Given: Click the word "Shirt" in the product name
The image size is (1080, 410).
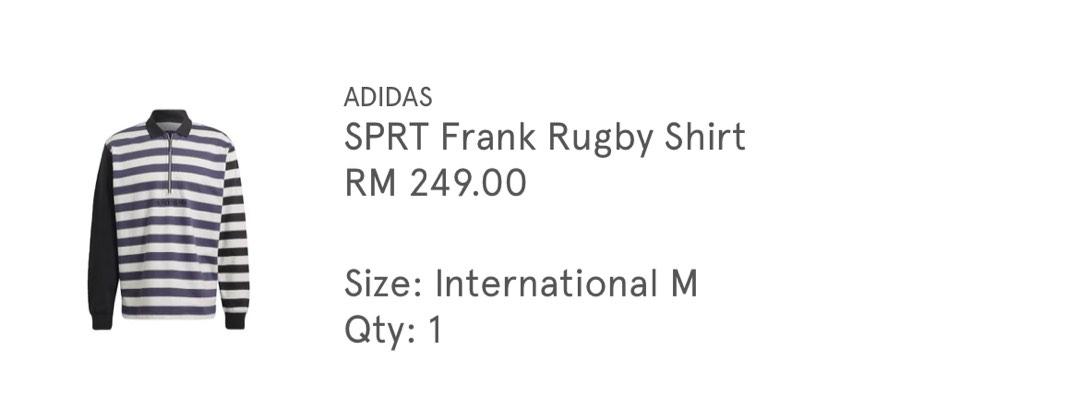Looking at the screenshot, I should (x=705, y=136).
